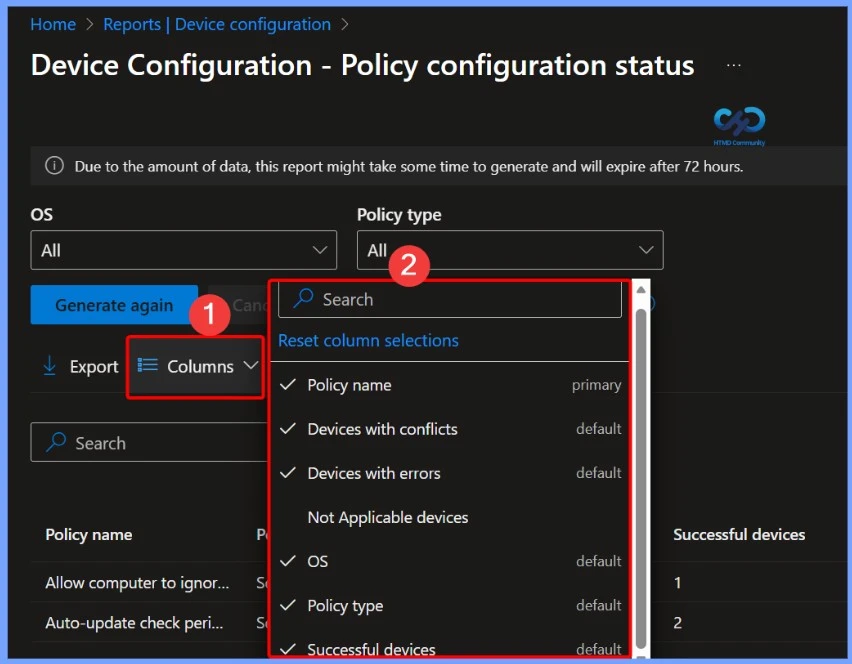Click the HTMD Community logo
This screenshot has width=852, height=664.
[738, 123]
